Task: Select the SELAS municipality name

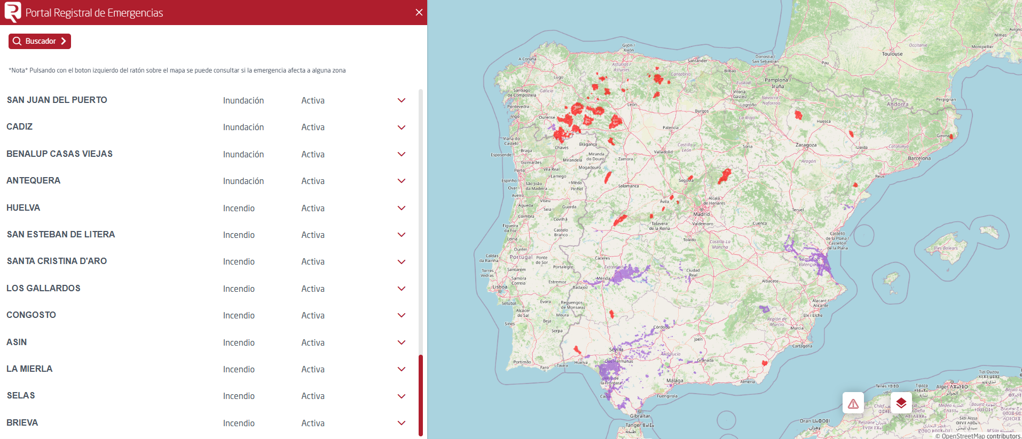Action: click(21, 395)
